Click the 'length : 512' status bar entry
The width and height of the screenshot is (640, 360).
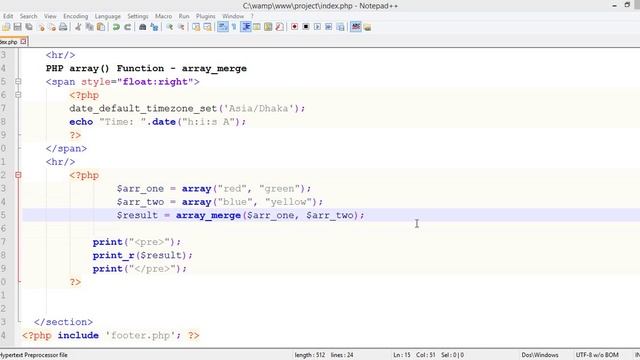click(310, 355)
